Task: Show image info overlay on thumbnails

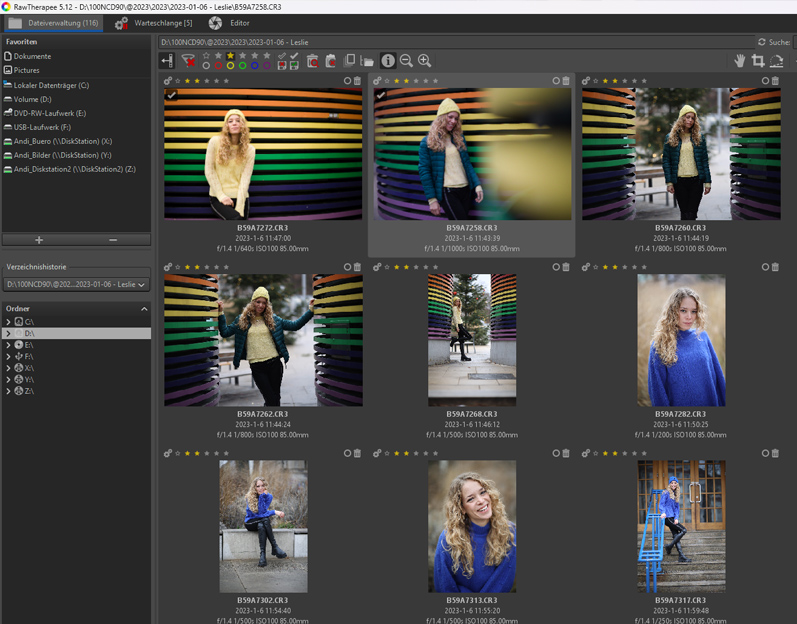Action: coord(388,61)
